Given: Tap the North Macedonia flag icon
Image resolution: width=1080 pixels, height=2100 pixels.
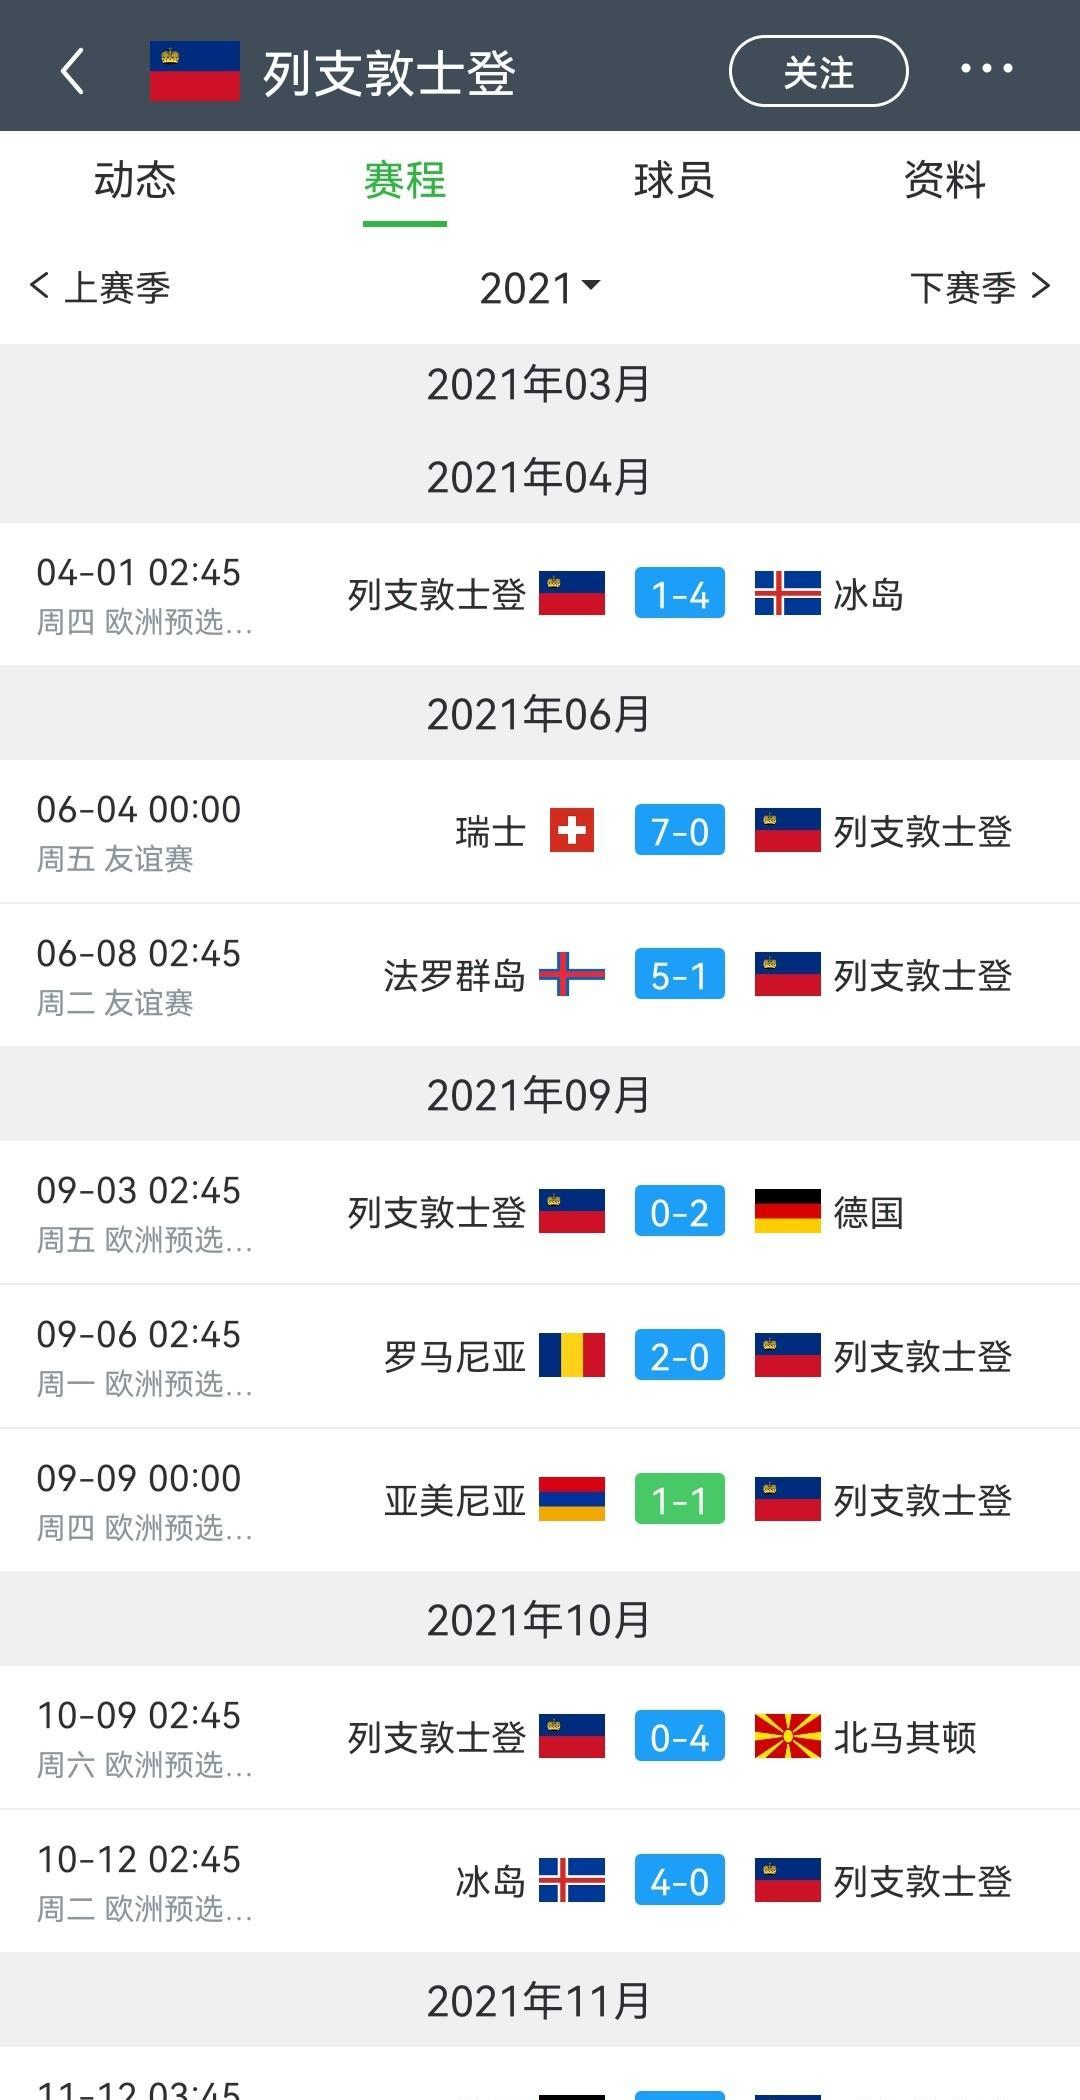Looking at the screenshot, I should click(787, 1737).
